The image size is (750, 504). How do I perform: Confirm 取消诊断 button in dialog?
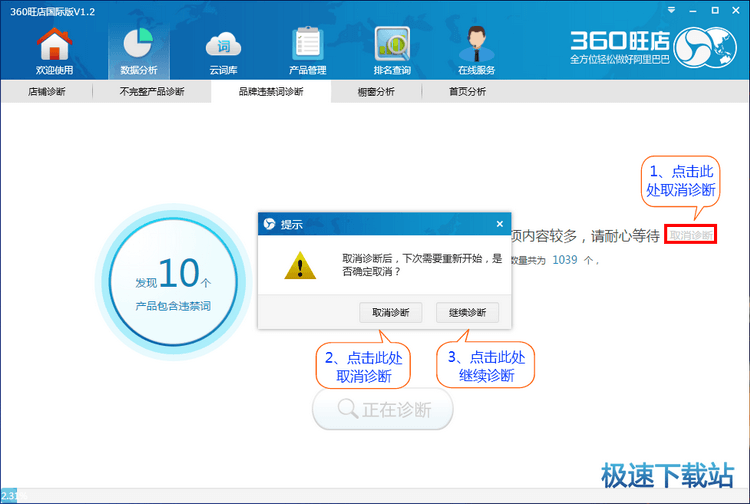coord(391,313)
